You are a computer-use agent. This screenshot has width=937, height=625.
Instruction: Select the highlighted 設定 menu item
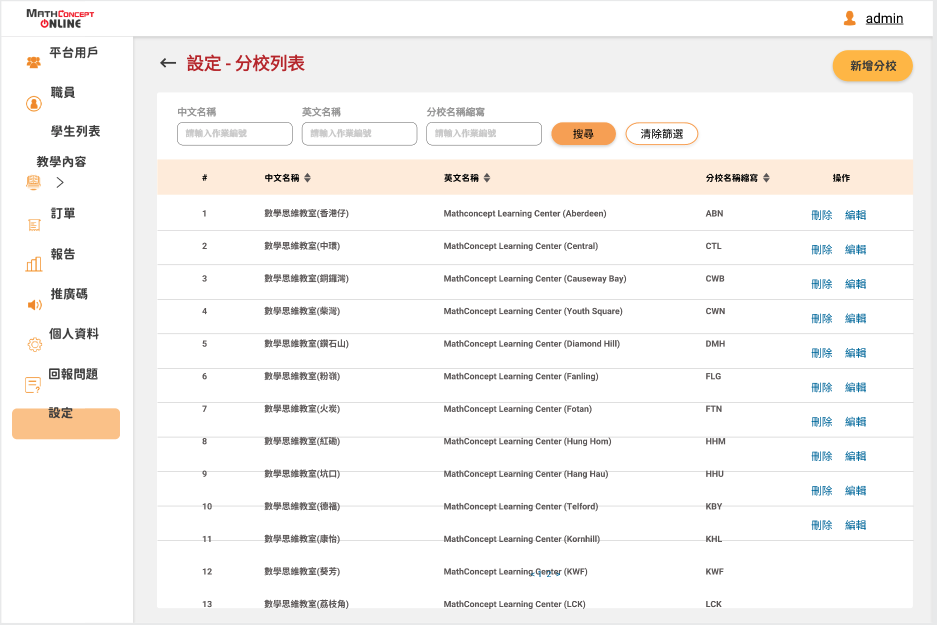66,423
